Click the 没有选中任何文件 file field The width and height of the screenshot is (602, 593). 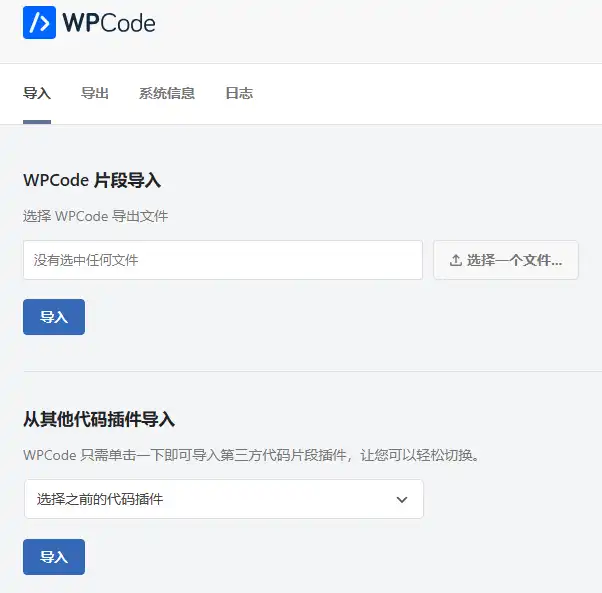[223, 260]
